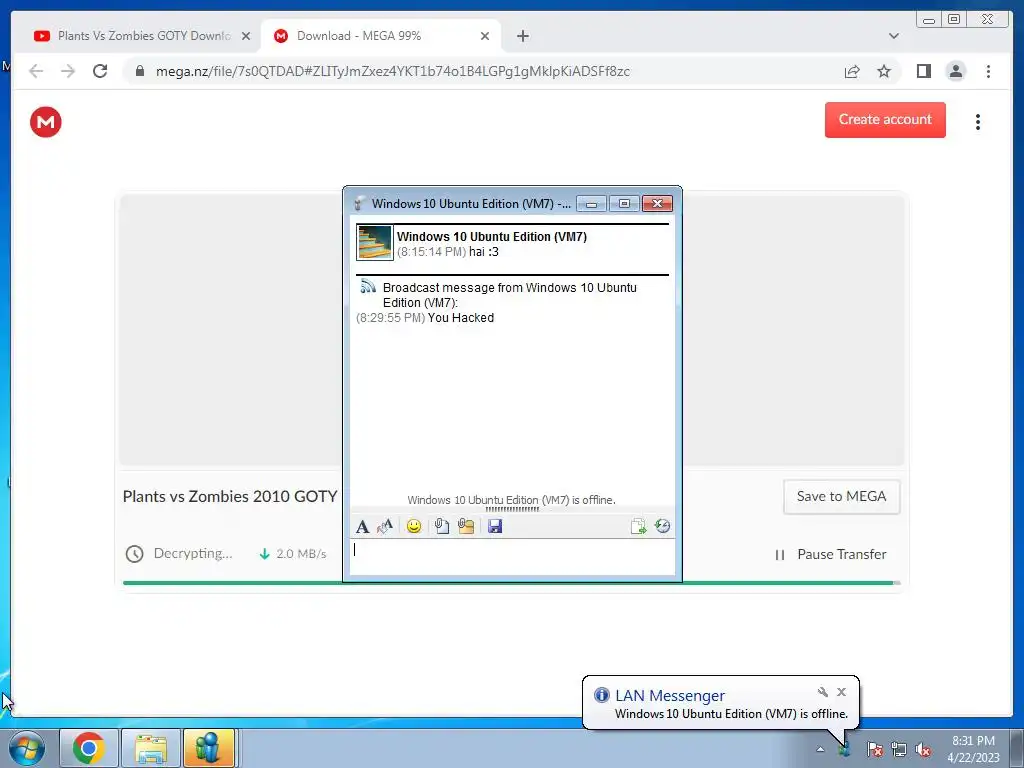Close the LAN Messenger notification balloon
1024x768 pixels.
coord(841,692)
